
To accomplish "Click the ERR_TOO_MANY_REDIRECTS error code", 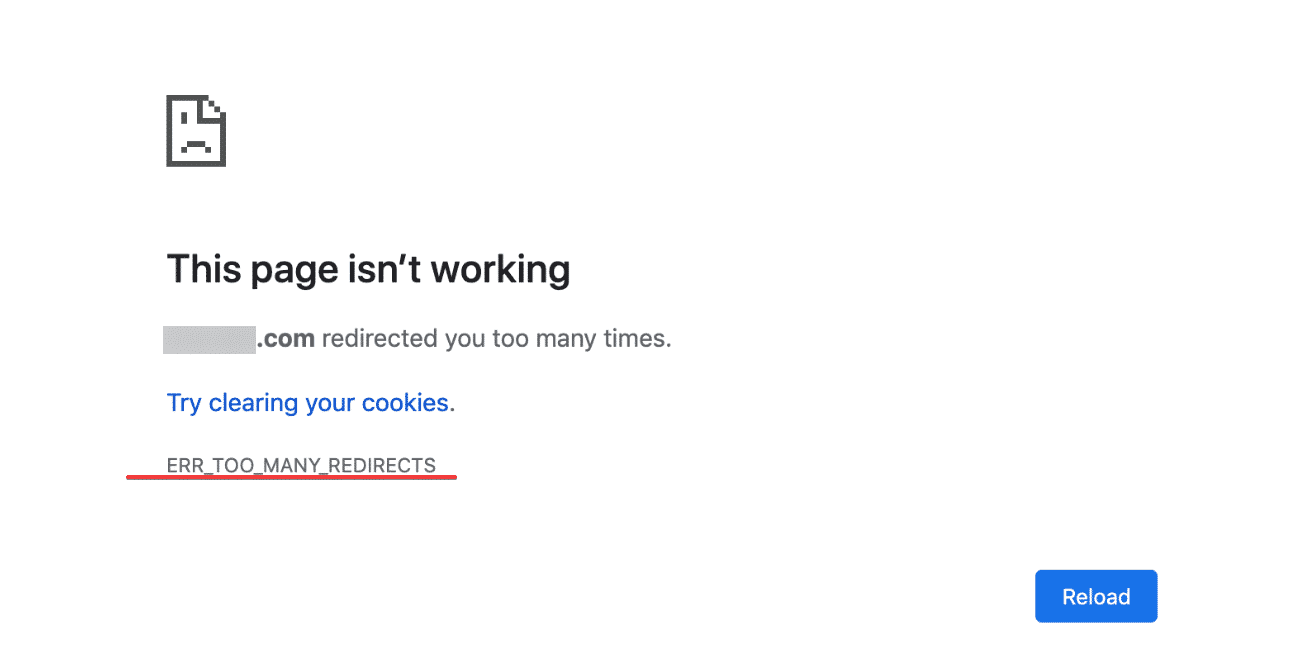I will [x=301, y=465].
